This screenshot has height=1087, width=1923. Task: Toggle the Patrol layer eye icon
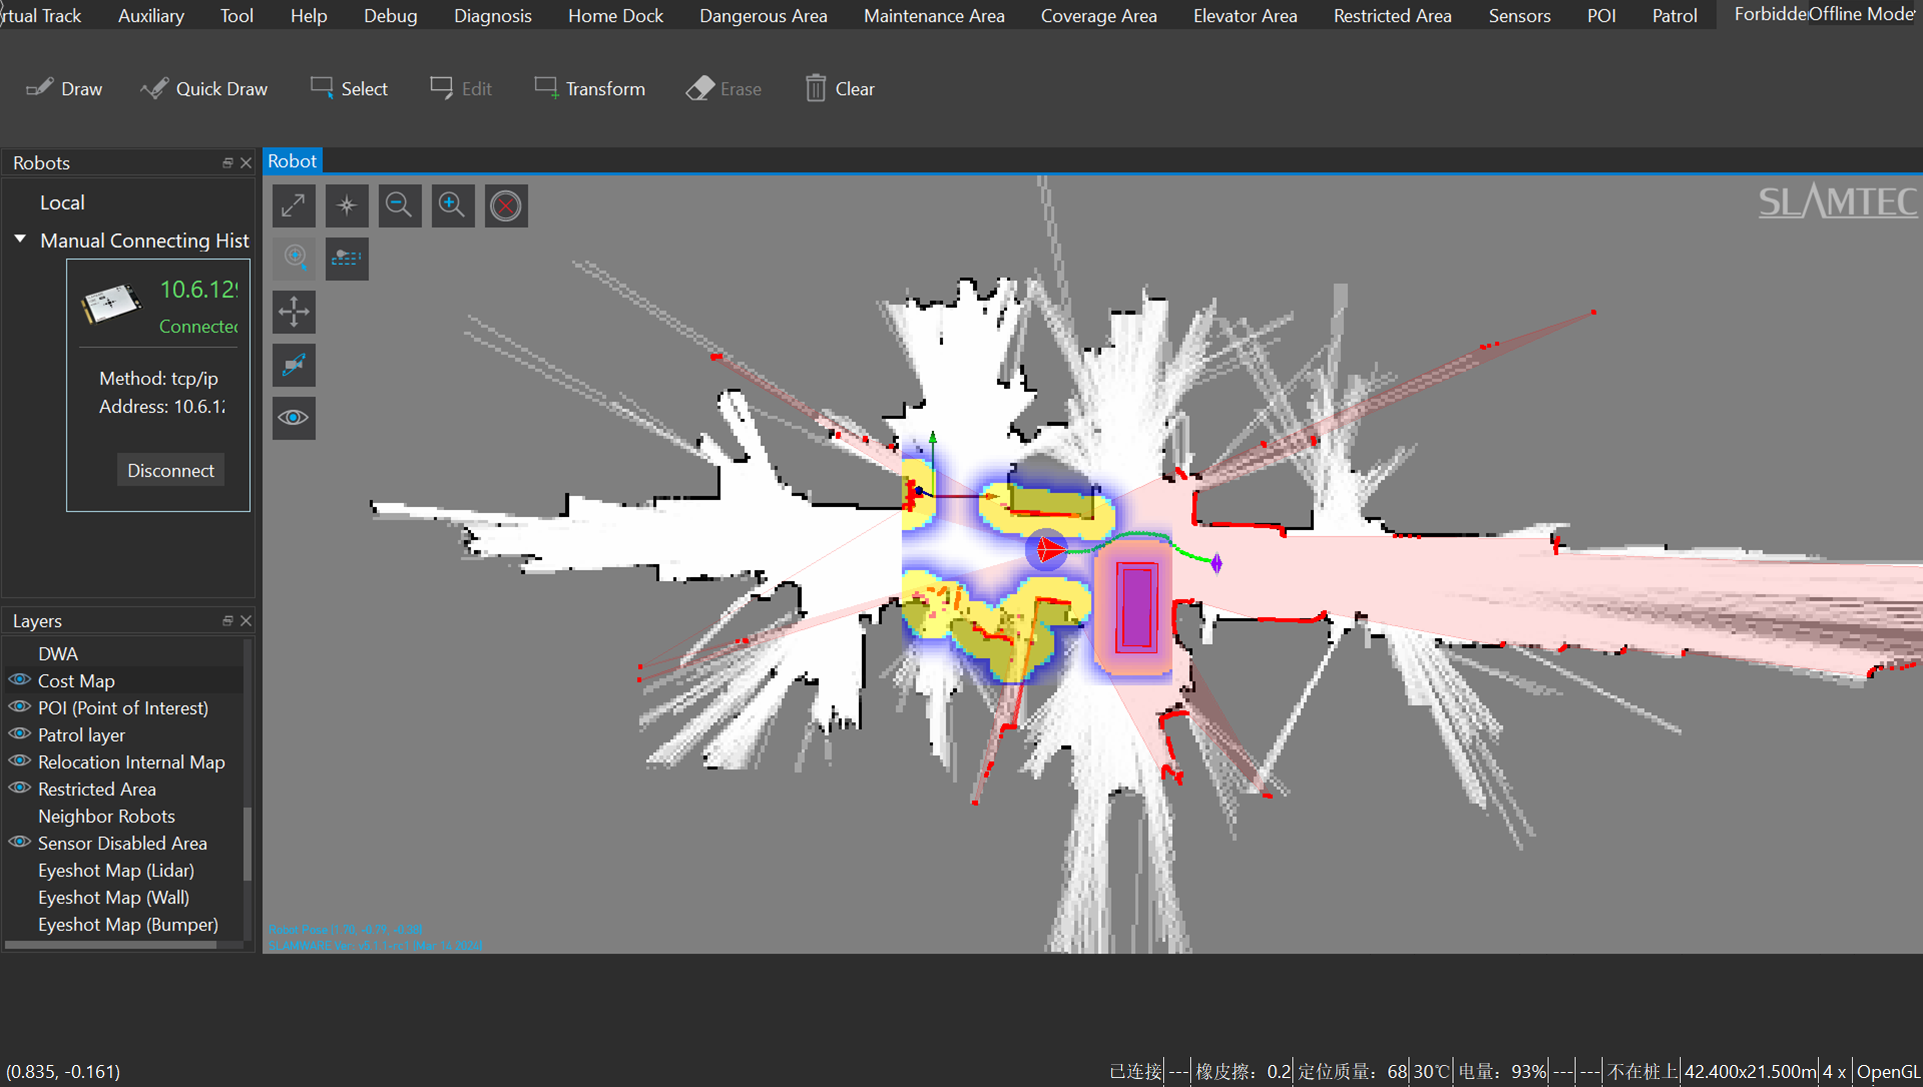click(x=19, y=734)
